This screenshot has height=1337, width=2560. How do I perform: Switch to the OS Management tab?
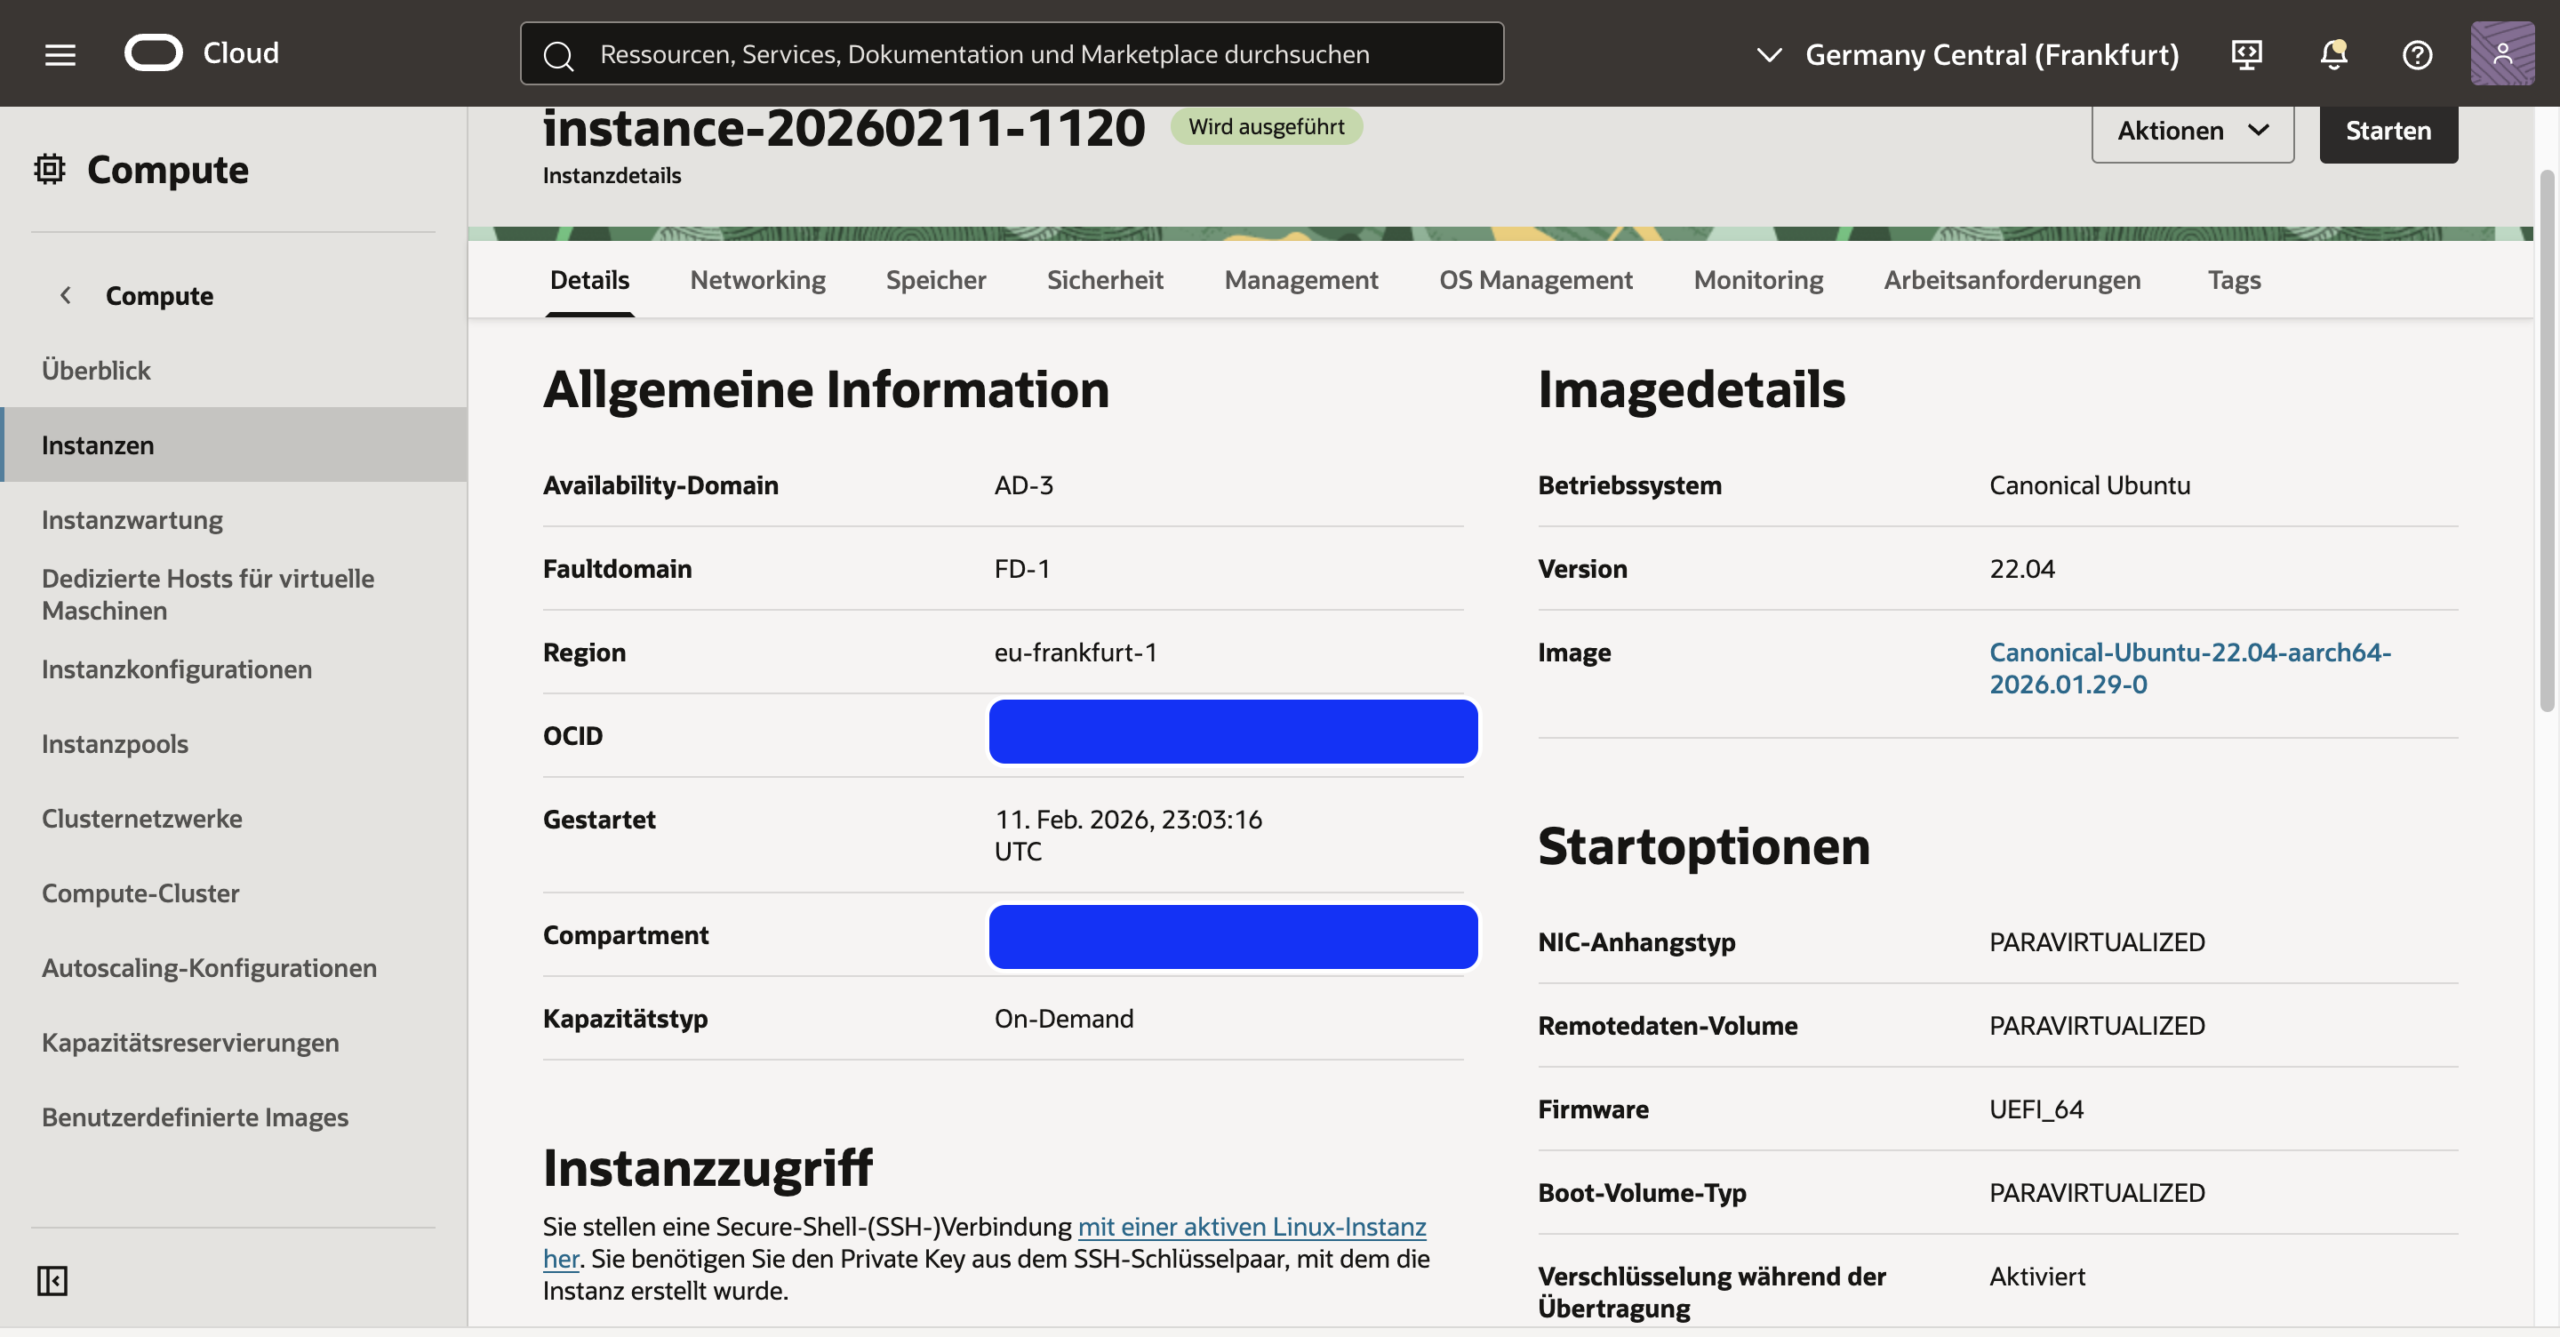(1536, 280)
